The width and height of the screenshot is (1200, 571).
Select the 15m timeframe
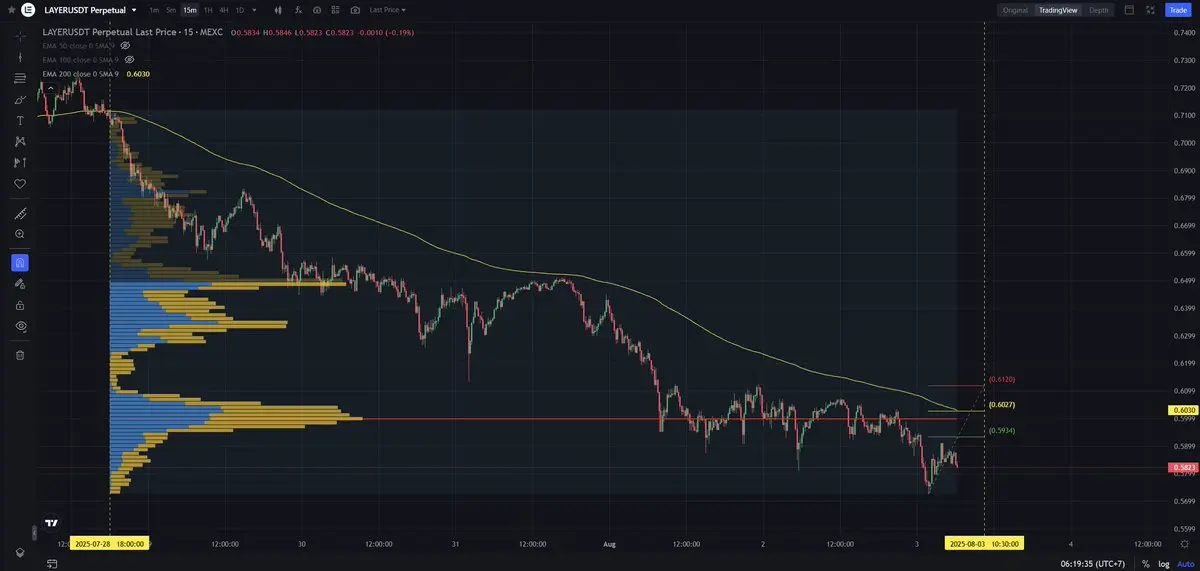point(189,10)
